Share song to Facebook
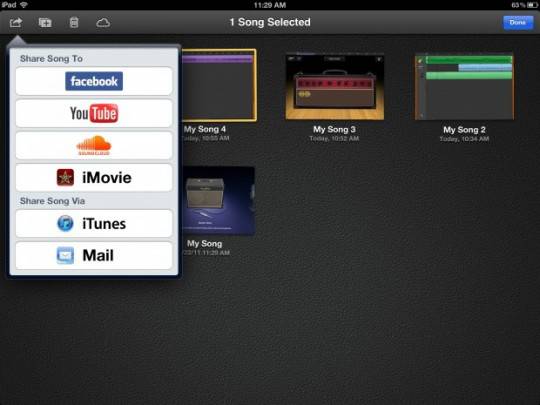540x405 pixels. coord(94,81)
